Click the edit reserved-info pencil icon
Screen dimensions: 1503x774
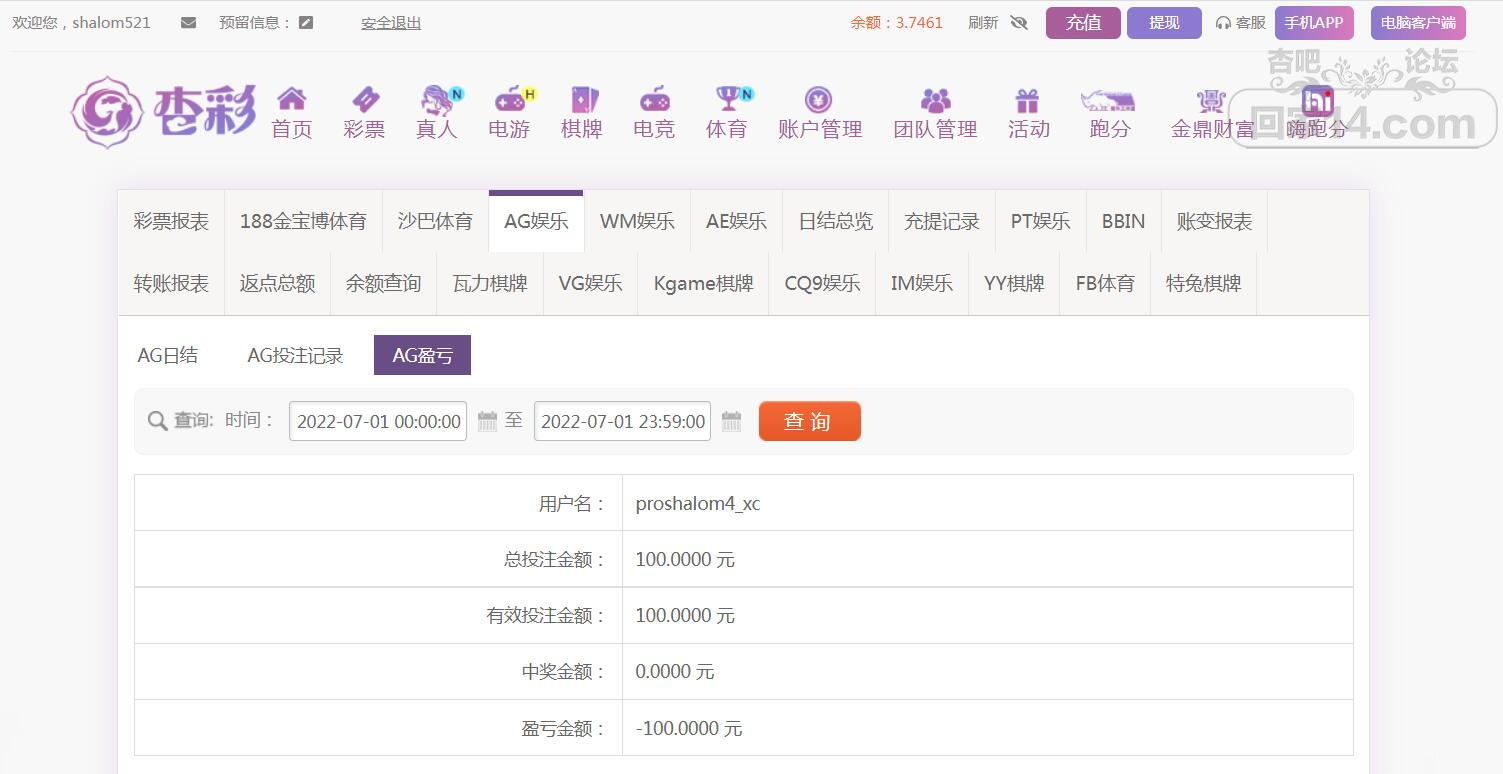pos(306,23)
